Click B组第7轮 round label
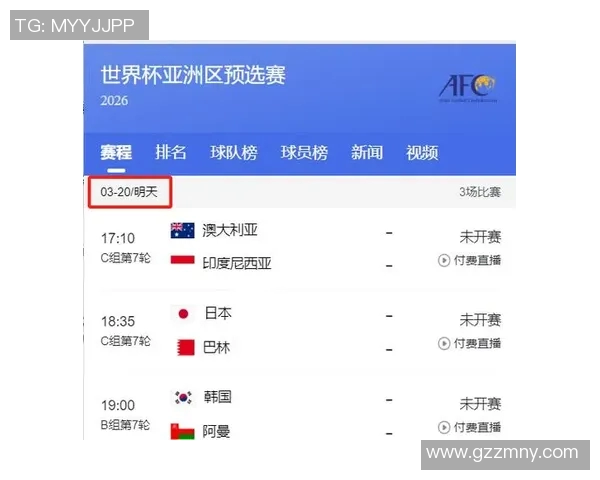Viewport: 600px width, 480px height. [x=126, y=425]
